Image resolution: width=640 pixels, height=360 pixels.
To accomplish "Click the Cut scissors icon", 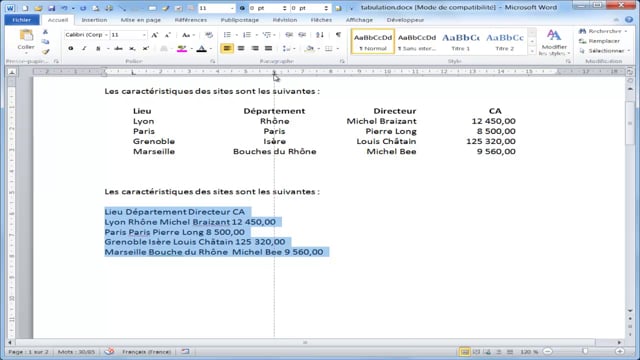I will click(x=45, y=32).
